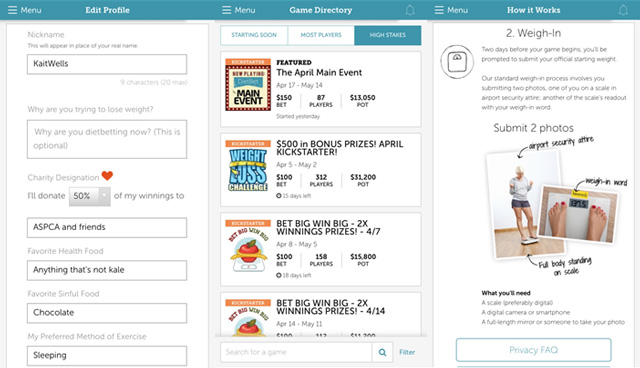Open The April Main Event game thumbnail
The width and height of the screenshot is (640, 368).
point(248,85)
